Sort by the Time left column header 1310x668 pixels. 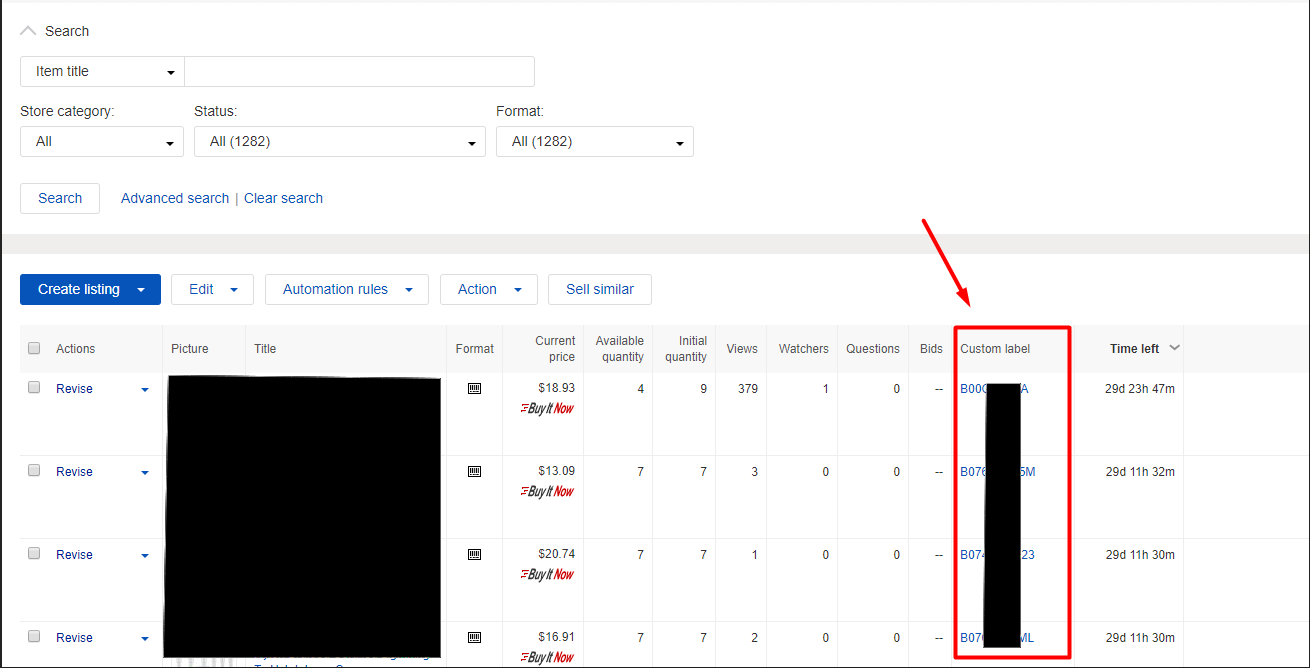[1134, 349]
